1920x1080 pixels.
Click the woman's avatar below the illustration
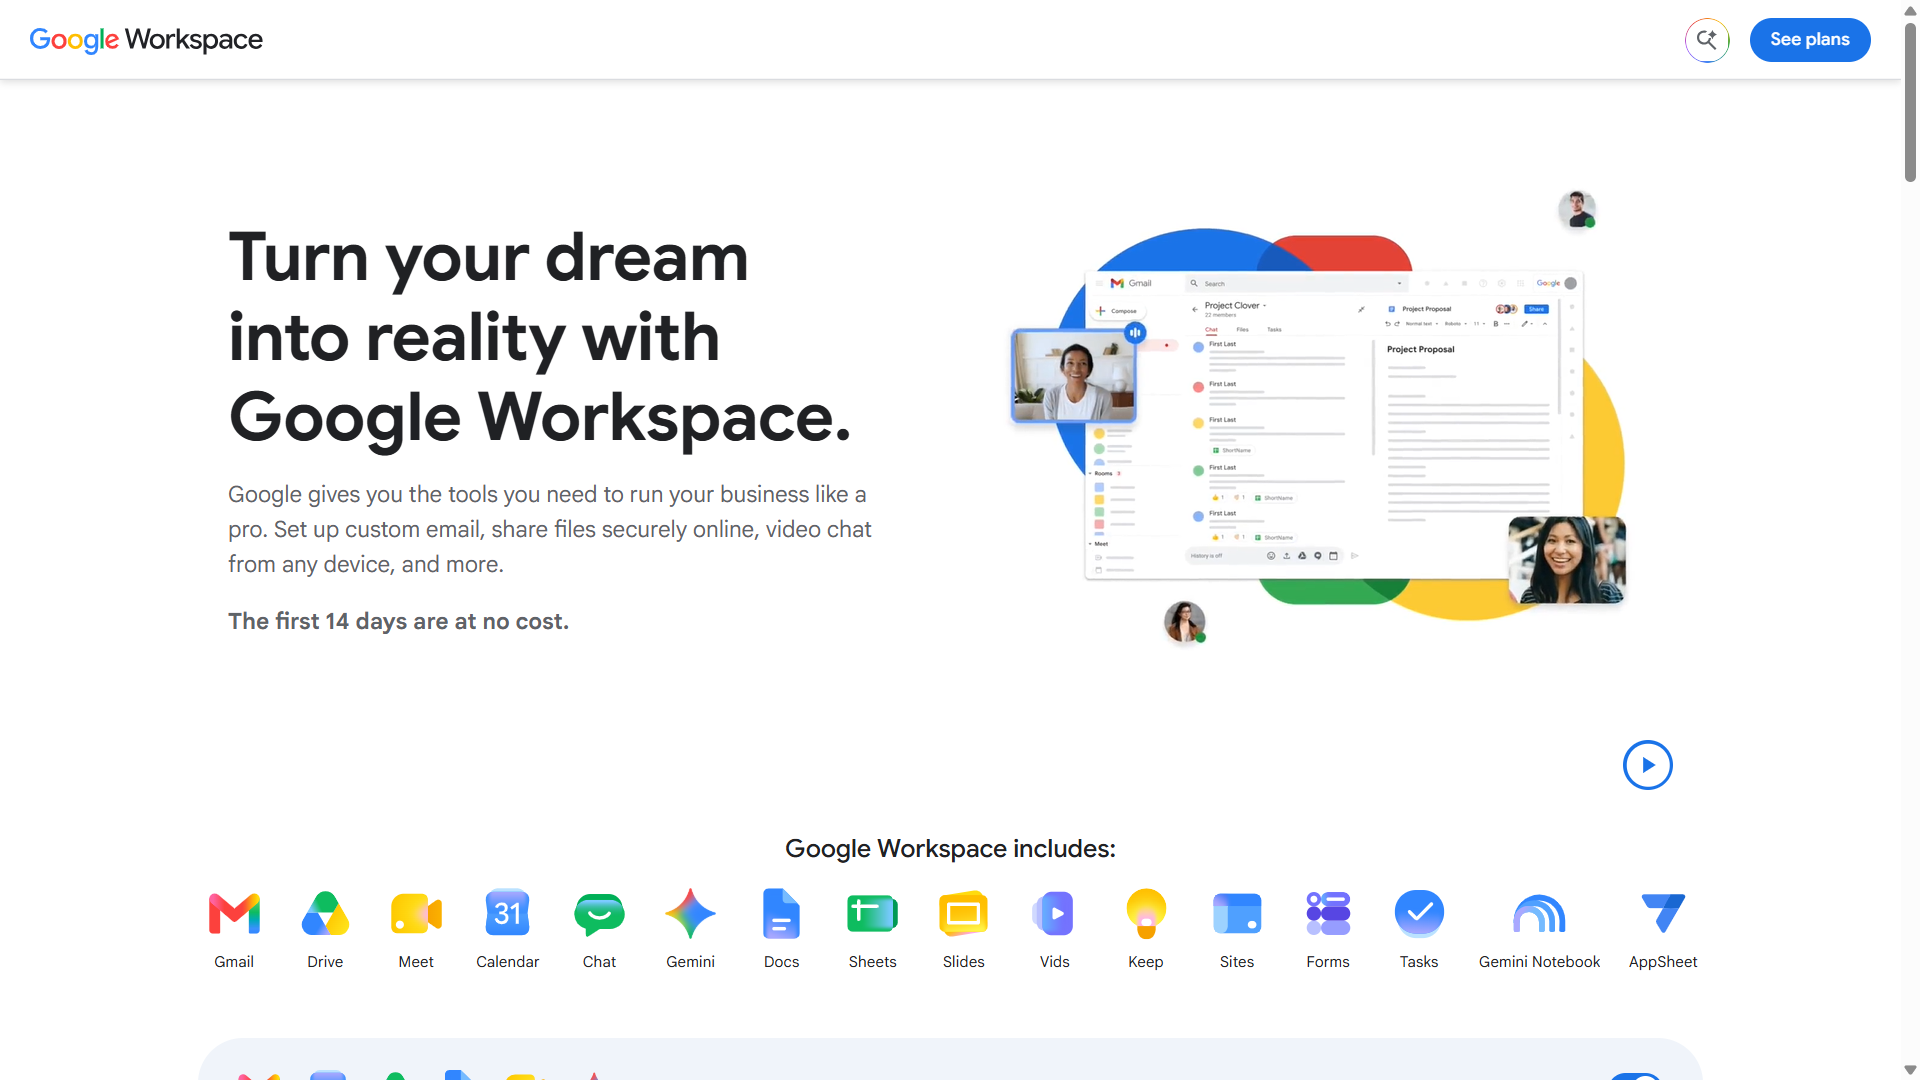[x=1185, y=622]
